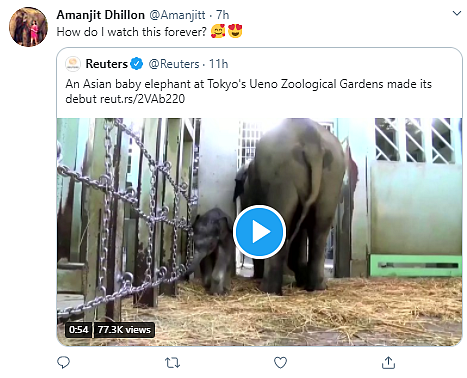The image size is (467, 378).
Task: Open the share tweet icon
Action: [x=388, y=363]
